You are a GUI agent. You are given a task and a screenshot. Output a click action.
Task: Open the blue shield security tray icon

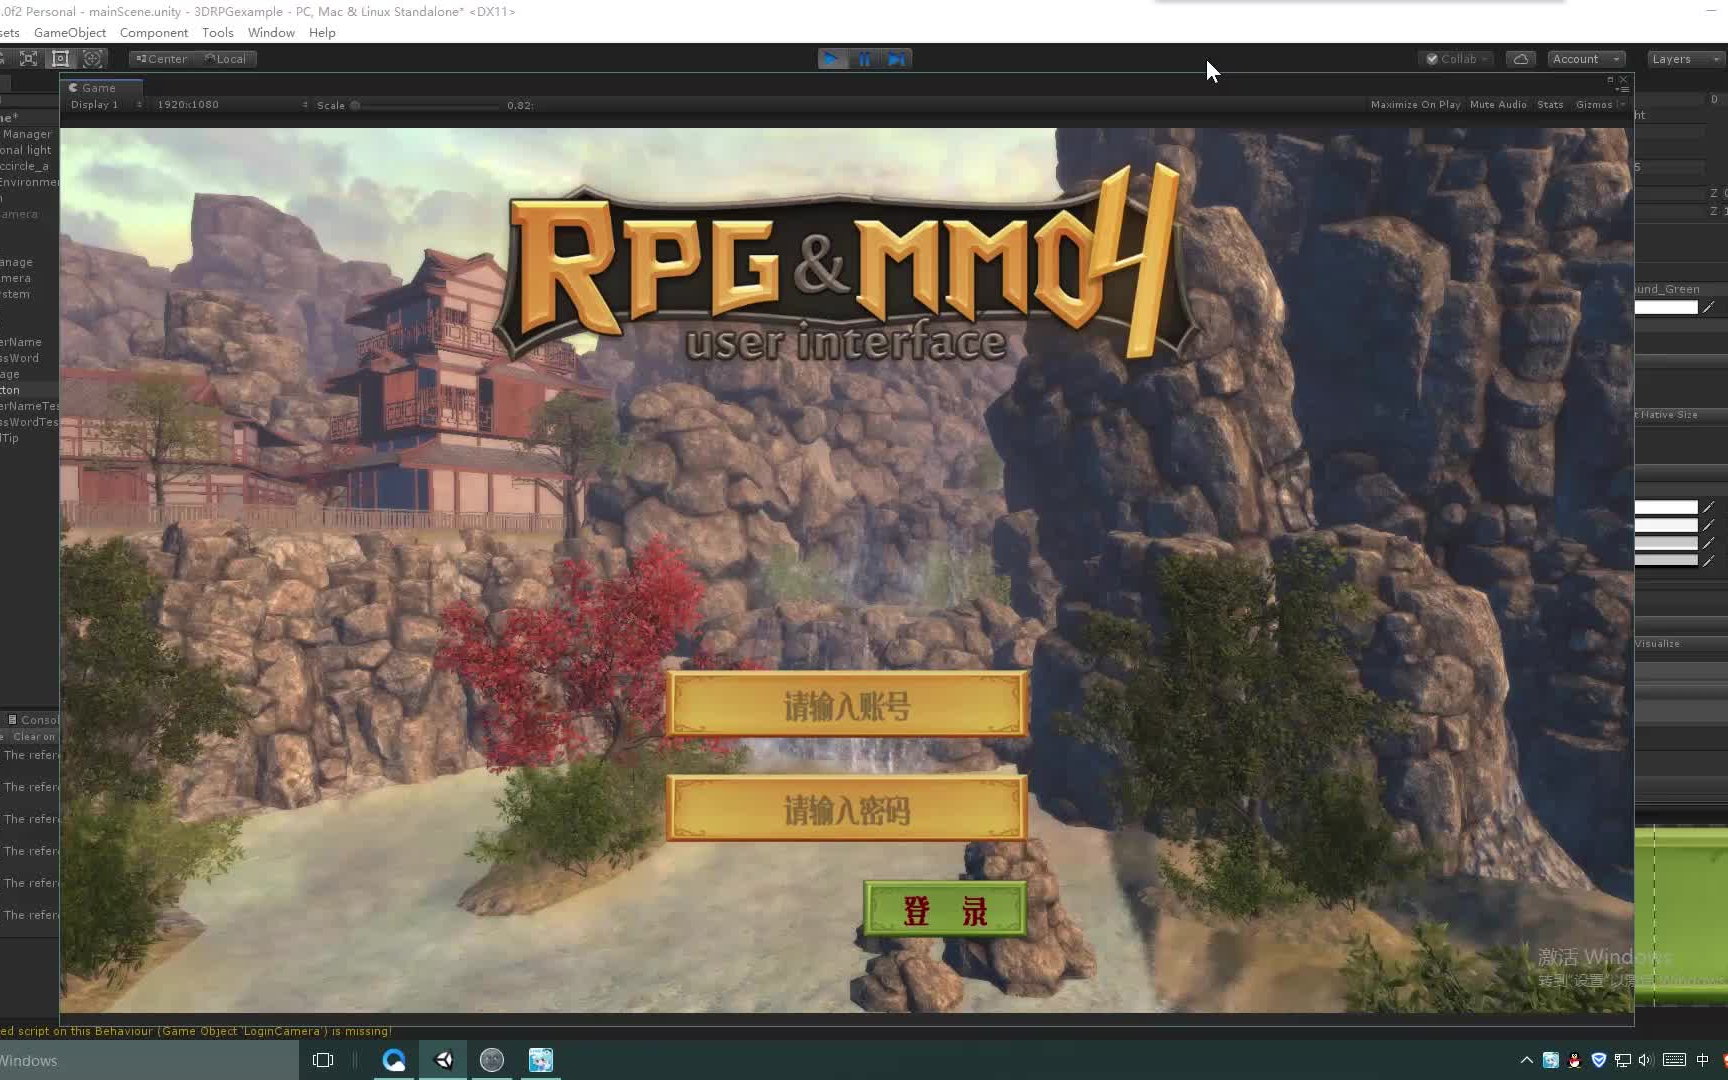[1598, 1060]
